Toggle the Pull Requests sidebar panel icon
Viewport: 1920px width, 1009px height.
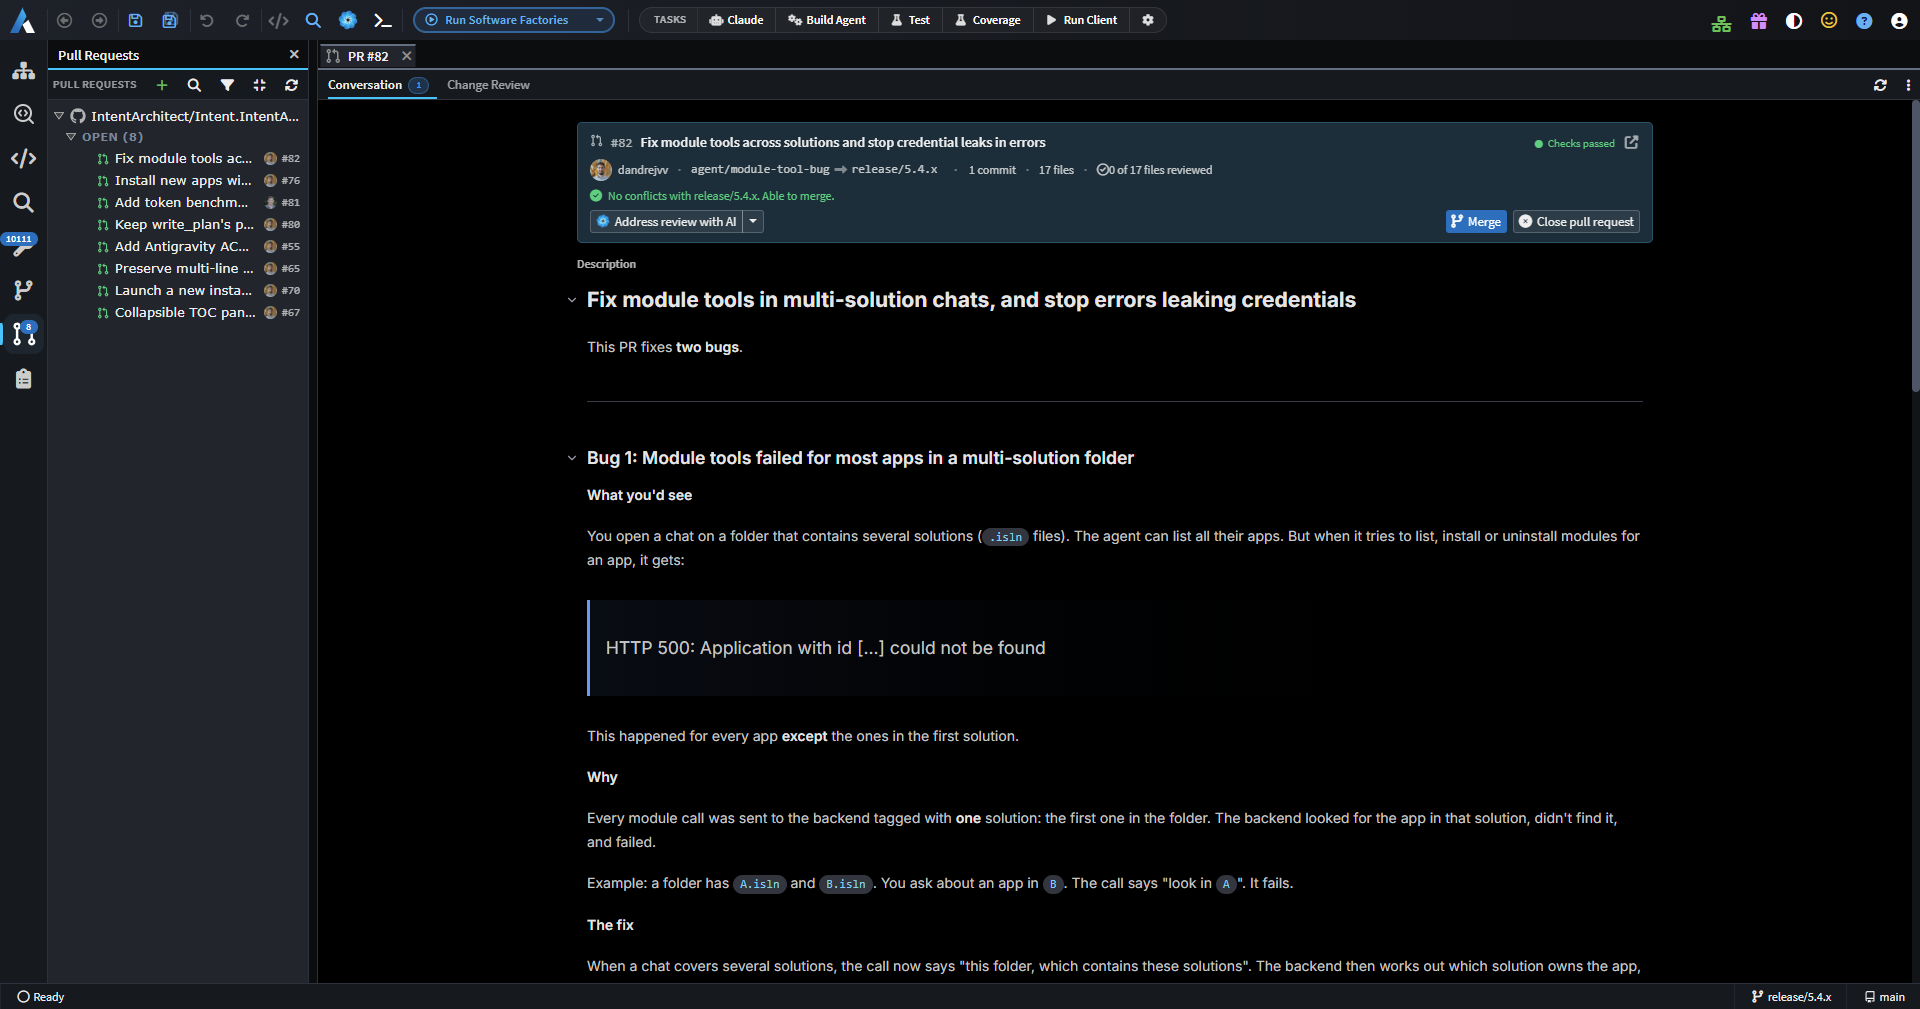(x=24, y=334)
